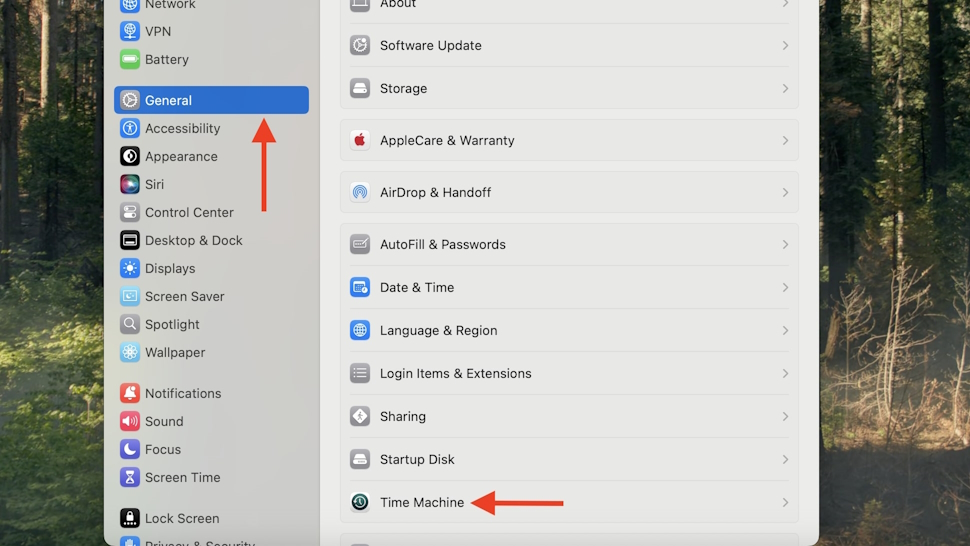Open the Screen Saver icon
Screen dimensions: 970x546
(x=130, y=296)
